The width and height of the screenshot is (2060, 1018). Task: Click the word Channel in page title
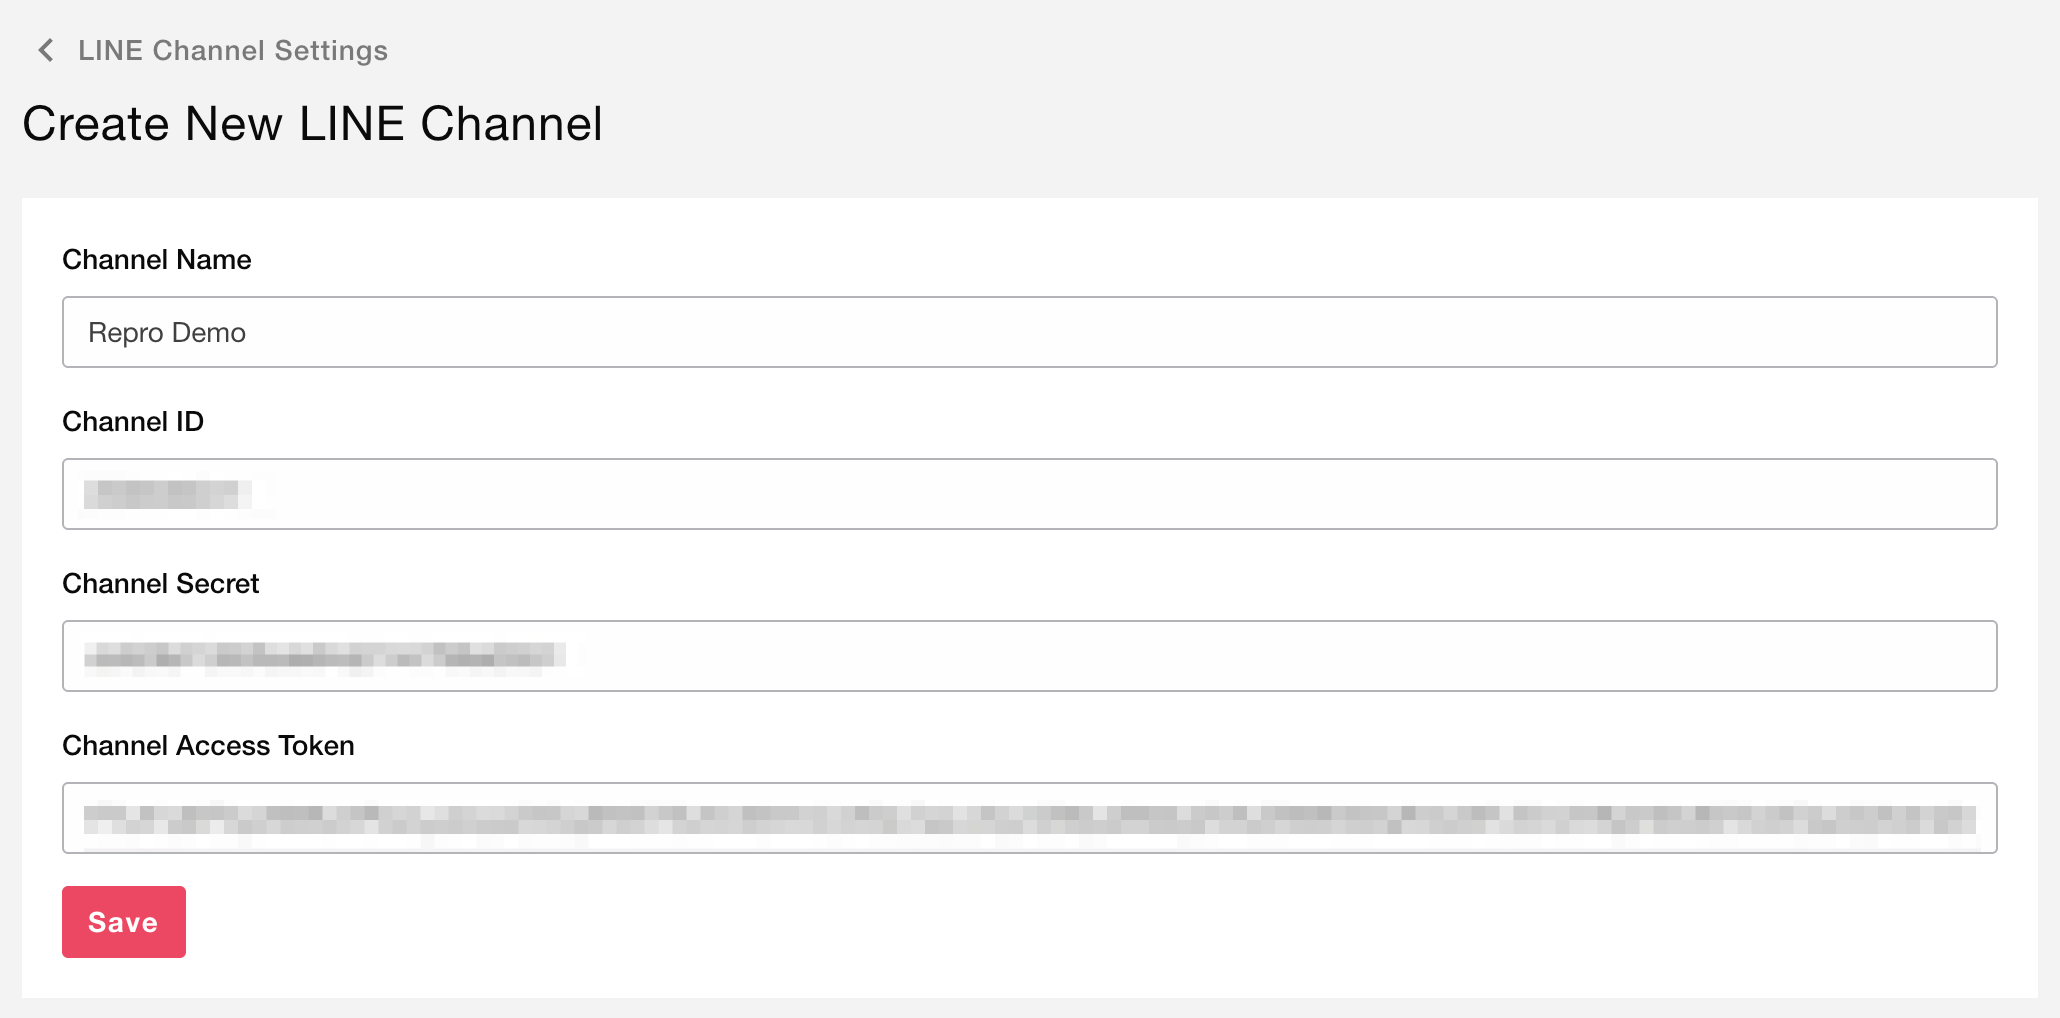(511, 124)
